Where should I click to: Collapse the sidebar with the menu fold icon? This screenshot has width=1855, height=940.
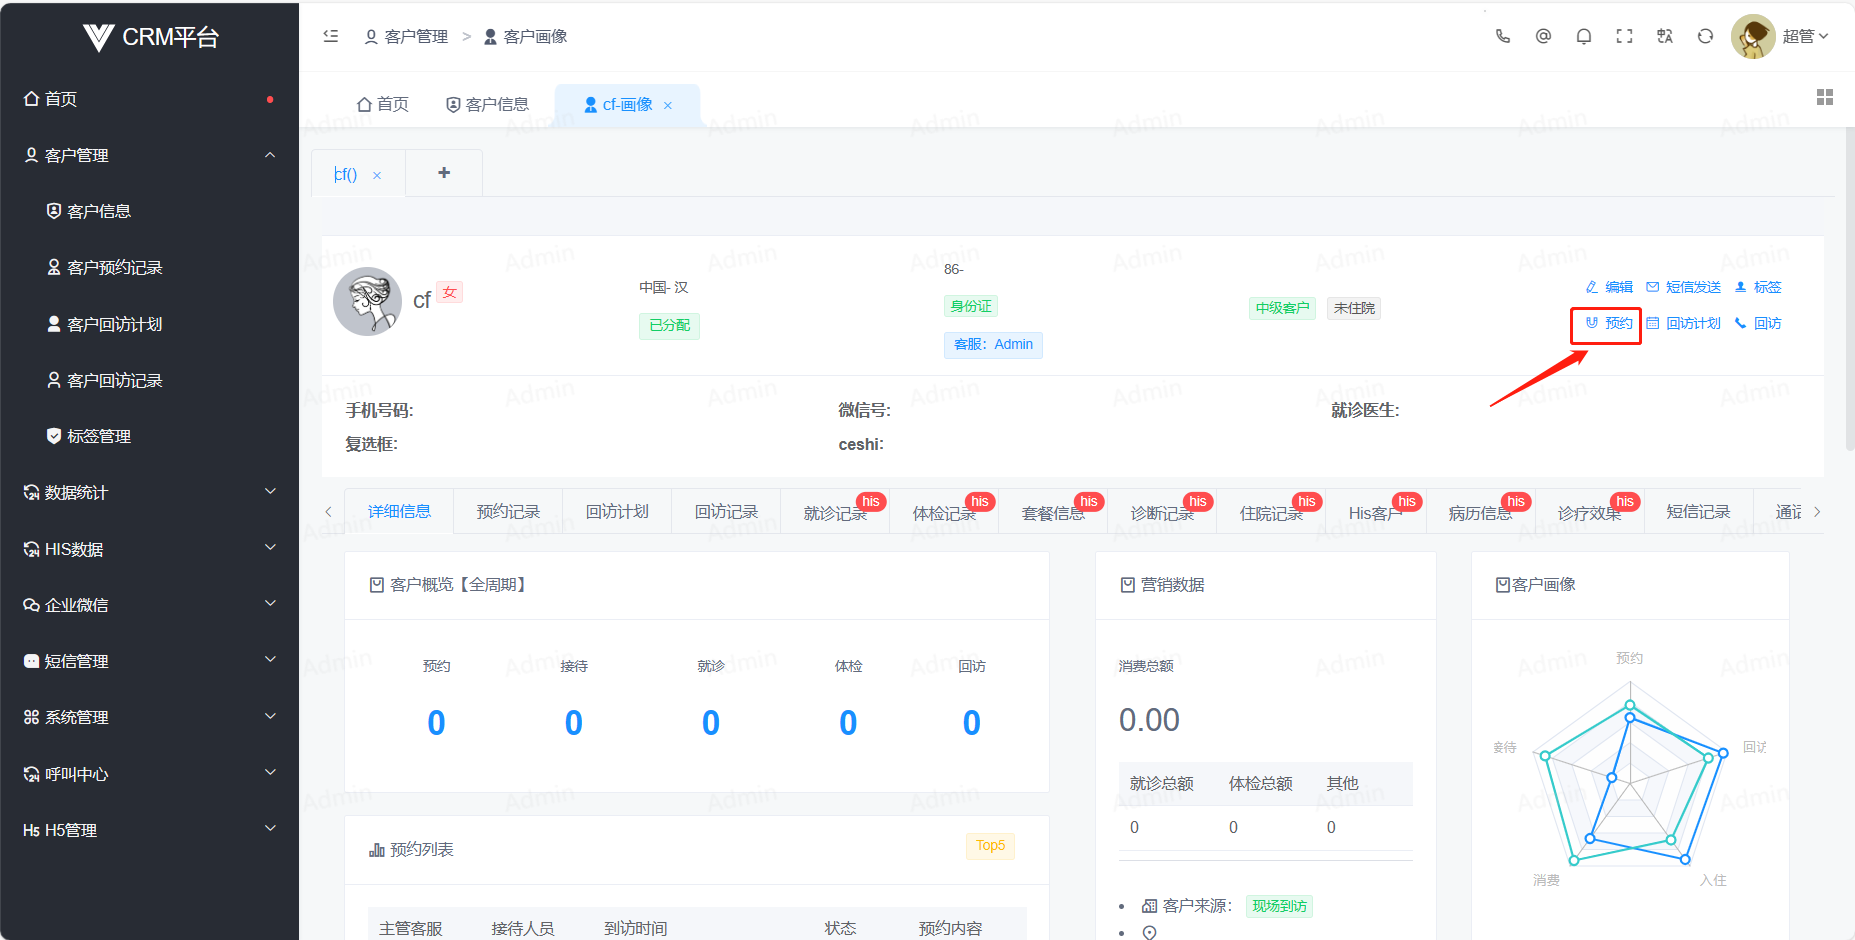331,36
